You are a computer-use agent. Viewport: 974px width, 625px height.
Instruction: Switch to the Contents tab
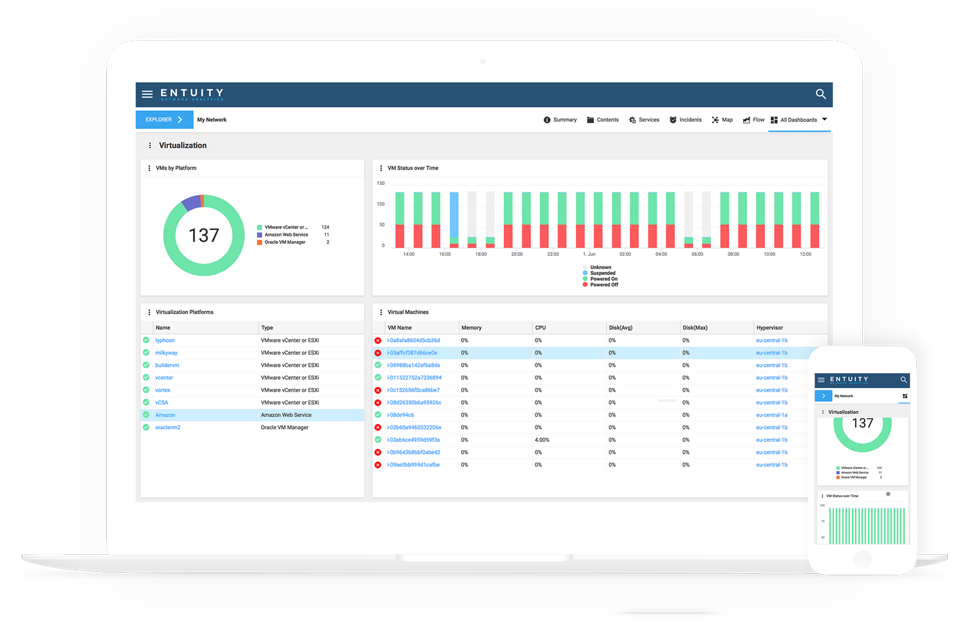tap(603, 120)
